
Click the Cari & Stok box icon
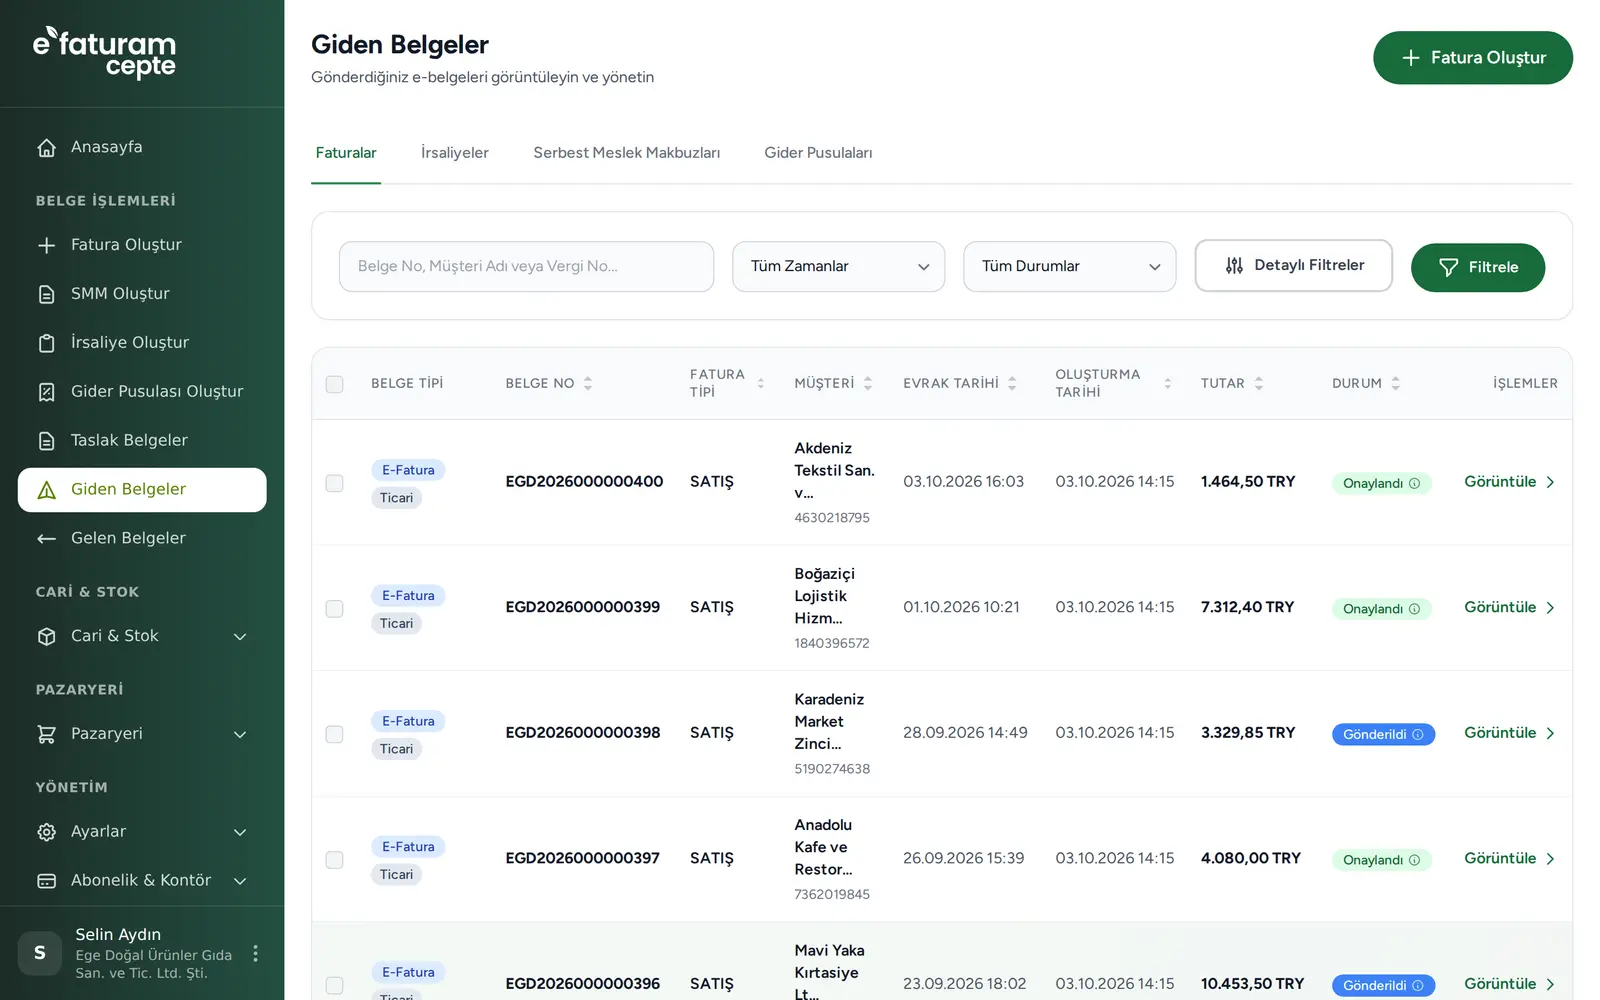[x=46, y=637]
